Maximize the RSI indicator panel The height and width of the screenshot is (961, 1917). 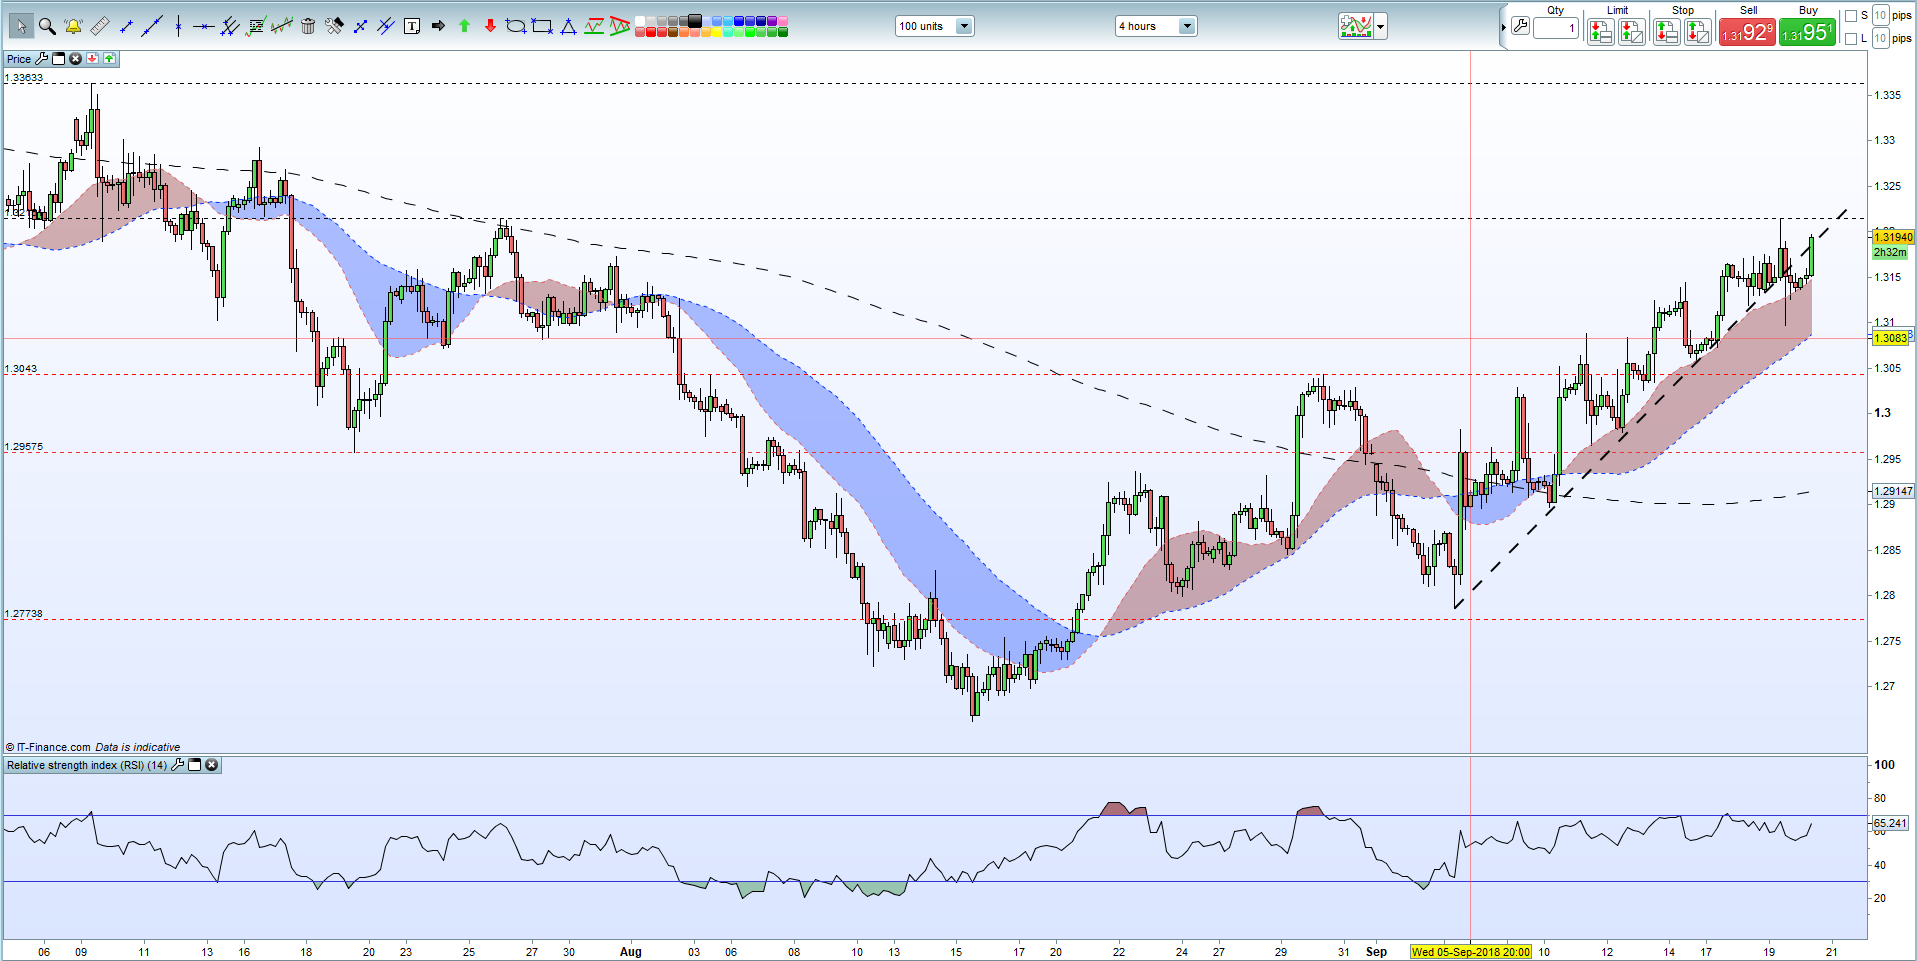point(195,765)
